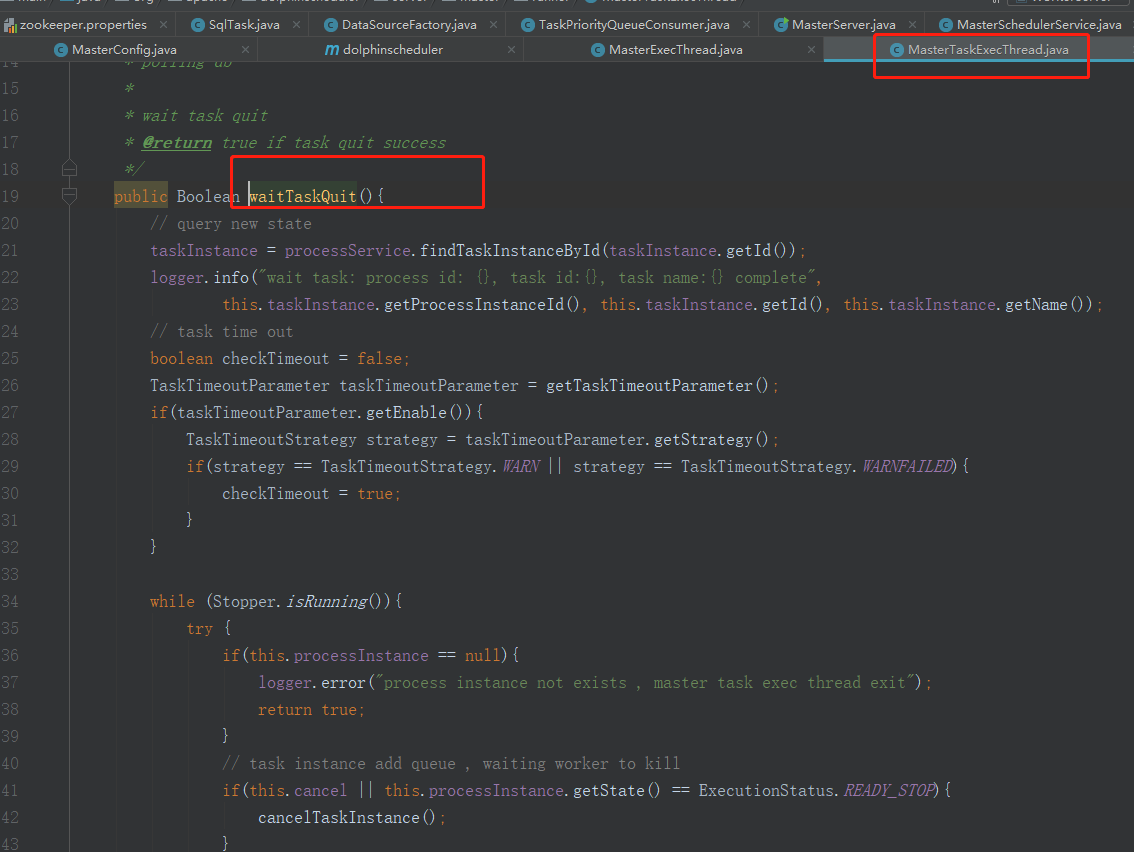
Task: Click the 'query new state' comment
Action: pos(231,223)
